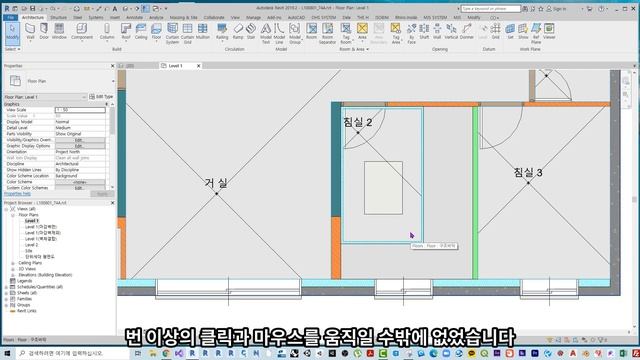Select the Model Text tool
This screenshot has height=360, width=640.
[x=266, y=33]
